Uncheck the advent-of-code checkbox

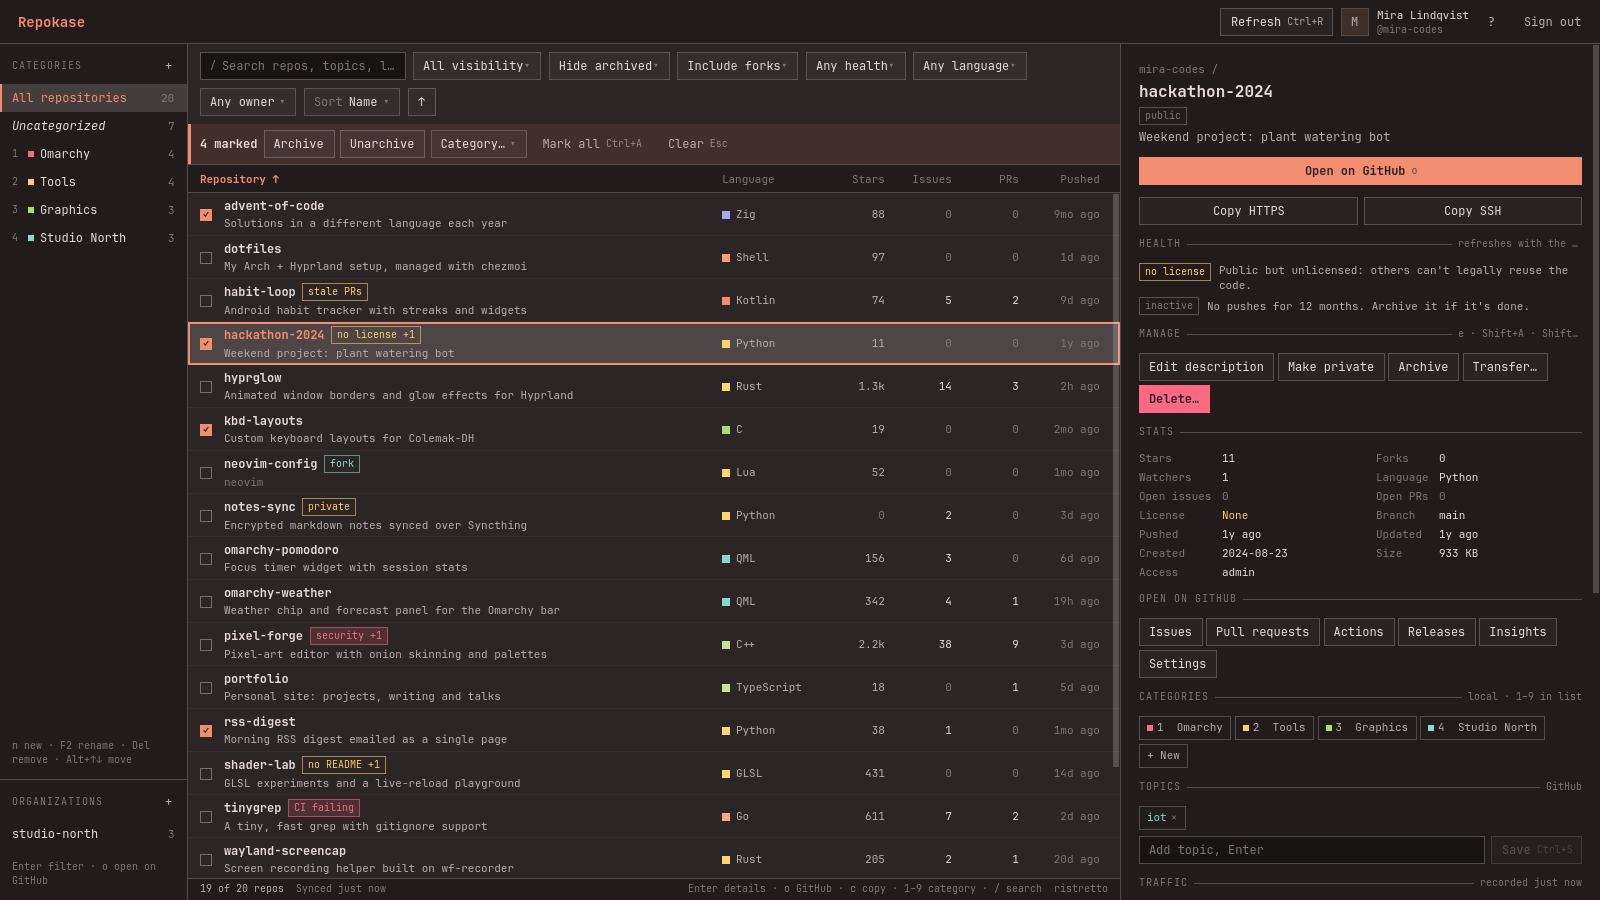(x=206, y=215)
